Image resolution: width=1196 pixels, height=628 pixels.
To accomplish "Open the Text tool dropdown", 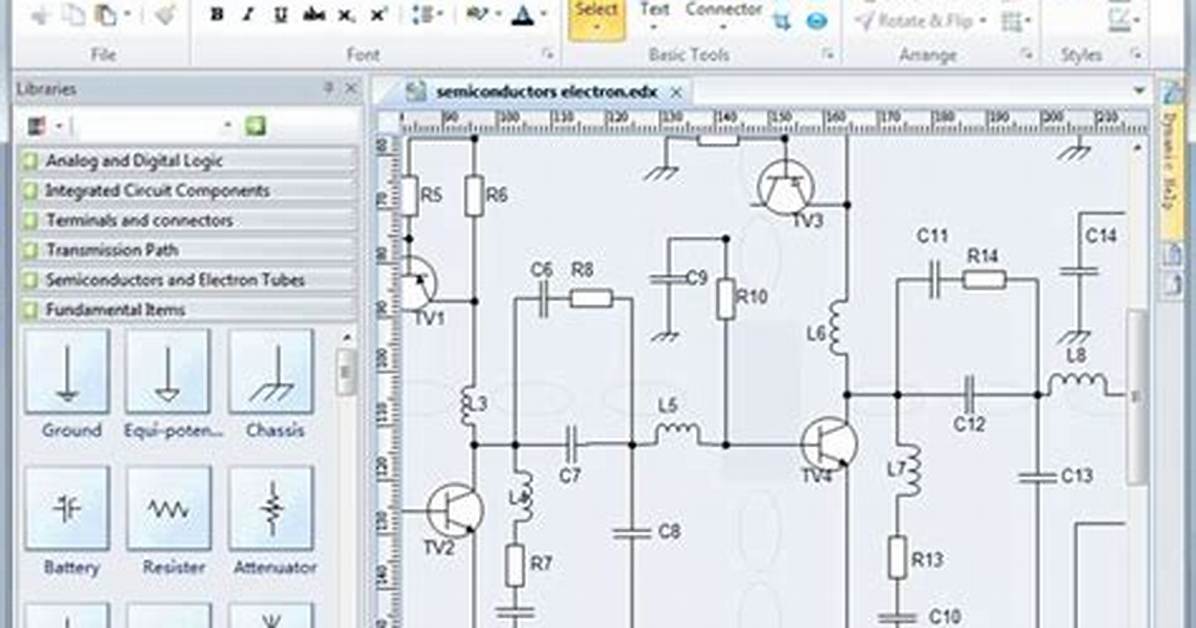I will [x=654, y=29].
